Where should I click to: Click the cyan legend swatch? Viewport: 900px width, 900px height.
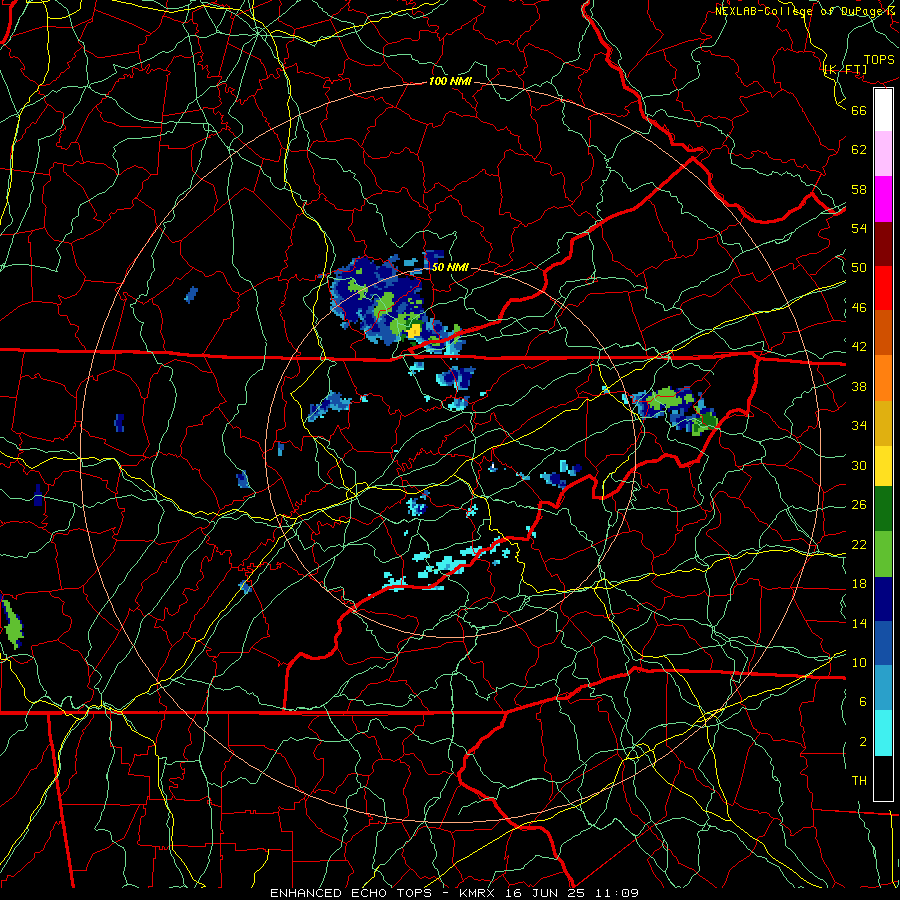click(883, 733)
